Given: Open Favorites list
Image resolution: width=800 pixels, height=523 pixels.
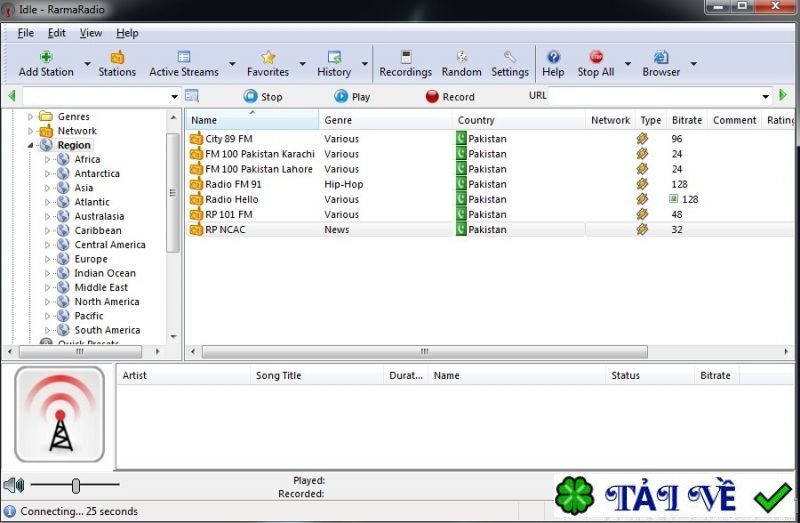Looking at the screenshot, I should 268,64.
